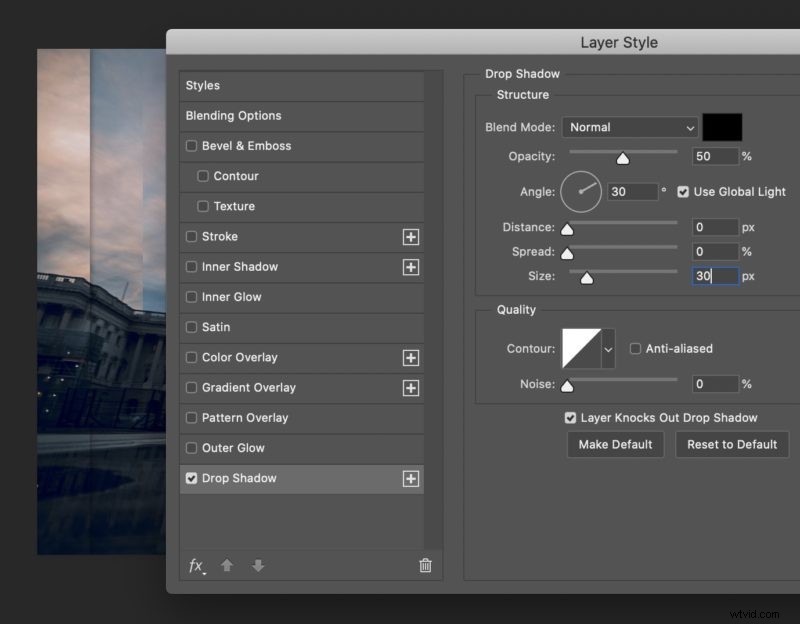Viewport: 800px width, 624px height.
Task: Open the drop shadow color swatch
Action: point(722,127)
